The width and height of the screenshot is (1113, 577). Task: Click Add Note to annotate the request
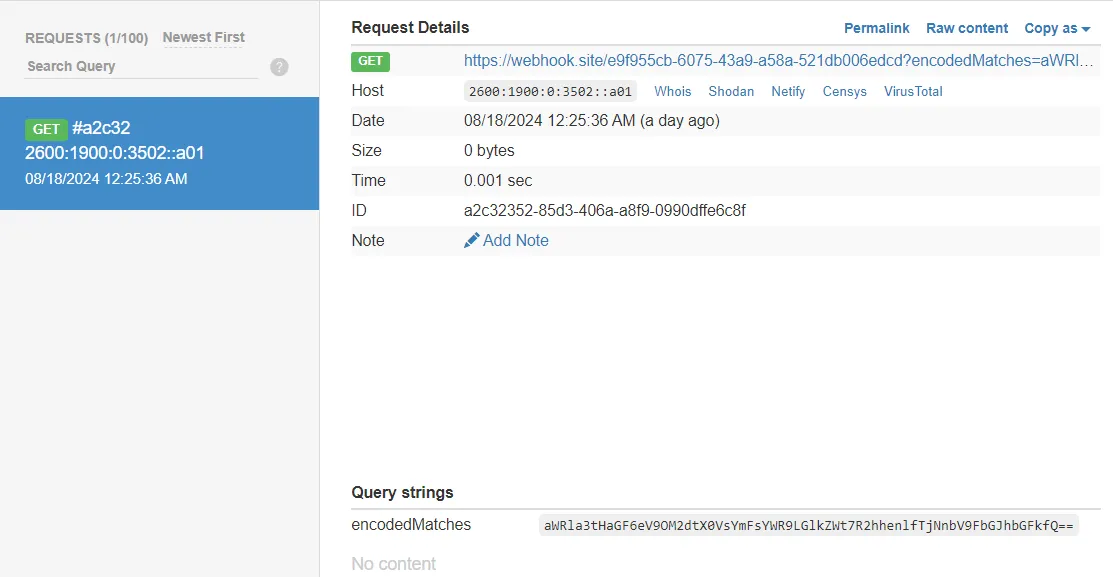point(513,240)
